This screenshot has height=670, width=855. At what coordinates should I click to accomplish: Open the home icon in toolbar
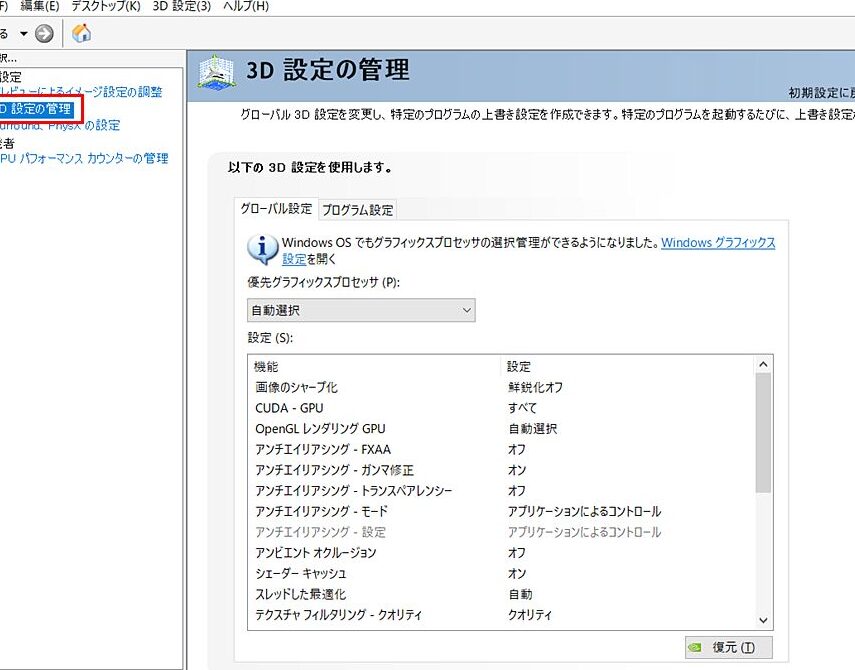click(x=81, y=33)
